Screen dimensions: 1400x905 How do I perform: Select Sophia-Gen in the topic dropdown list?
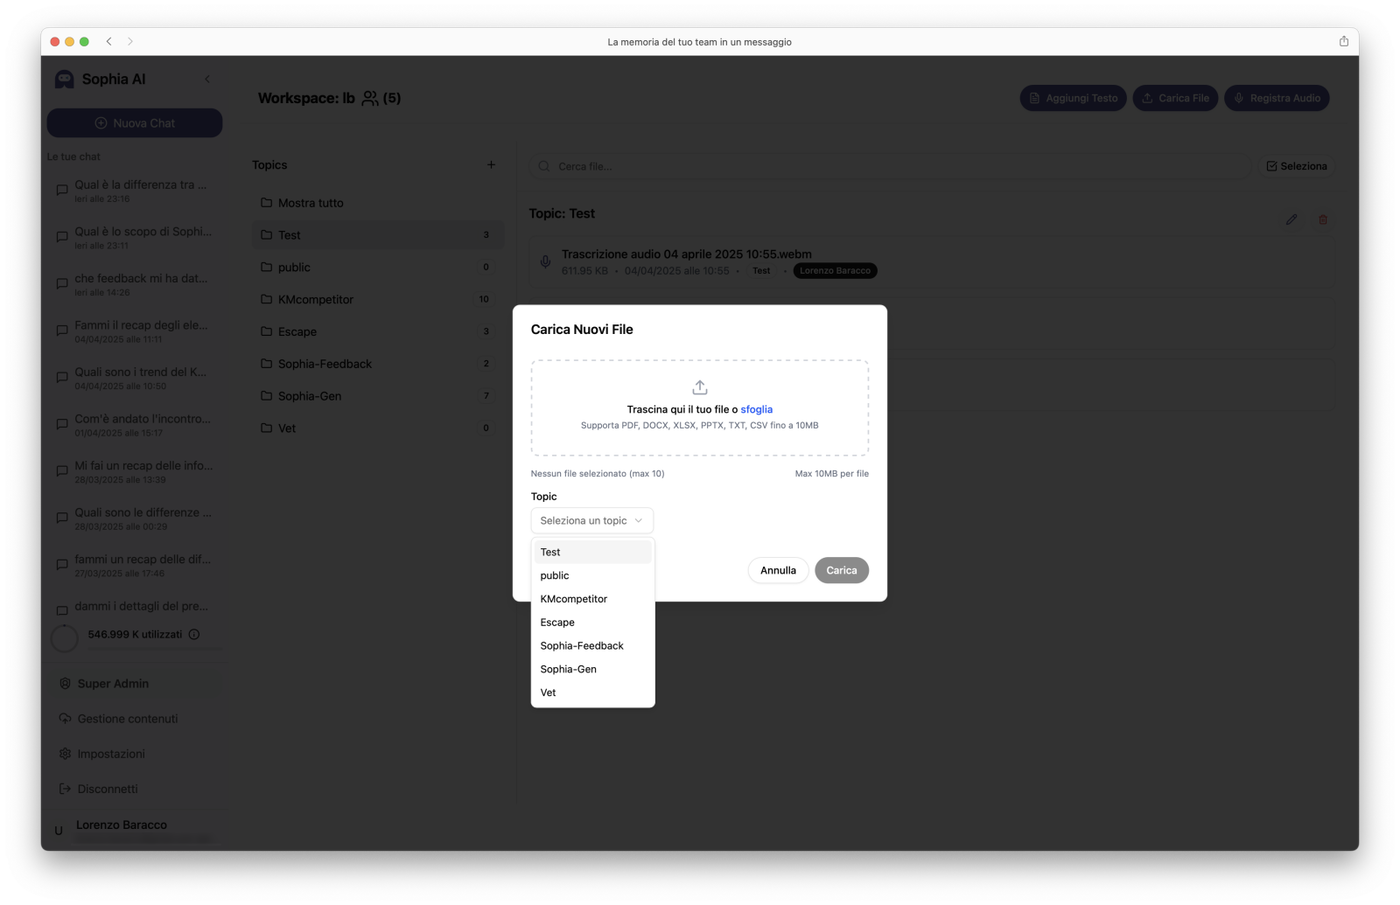(592, 669)
